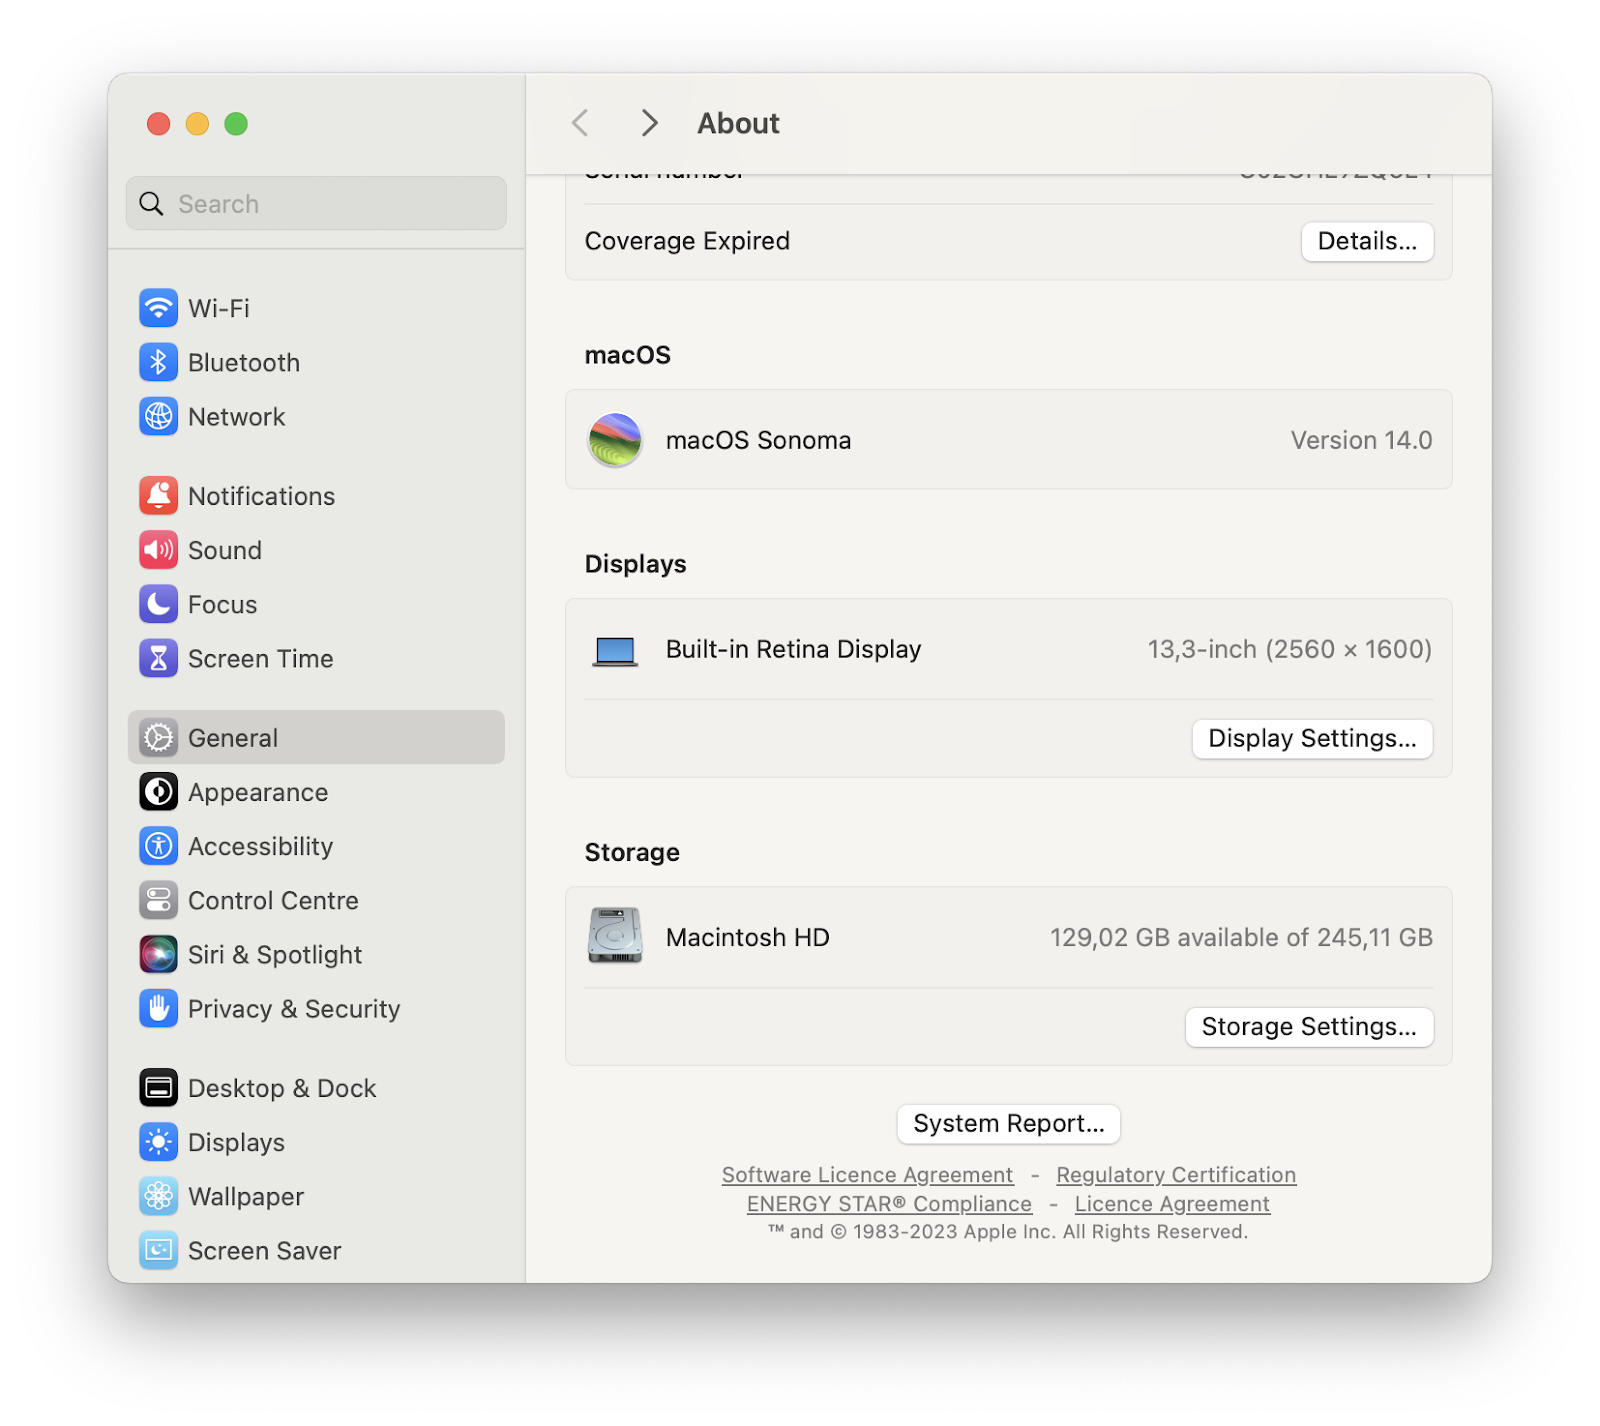Open Displays settings from sidebar
This screenshot has height=1426, width=1600.
[158, 1142]
